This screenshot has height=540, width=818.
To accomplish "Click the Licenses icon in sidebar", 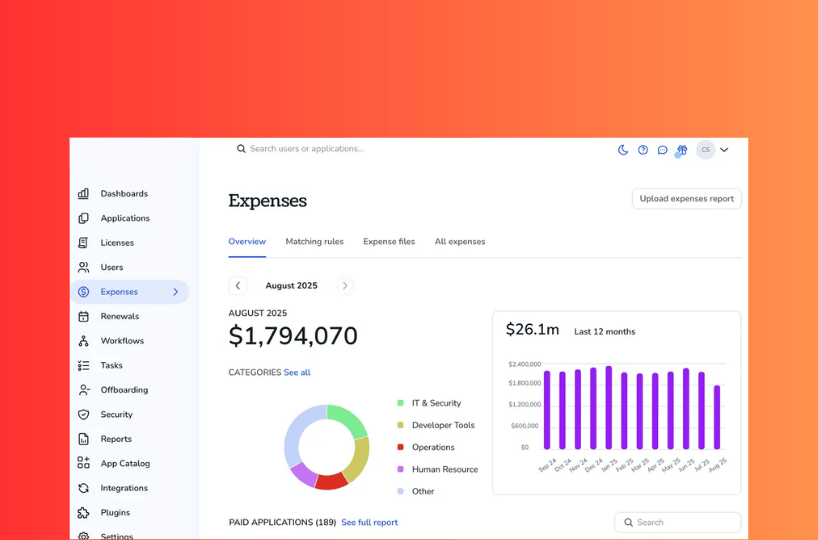I will click(x=84, y=243).
